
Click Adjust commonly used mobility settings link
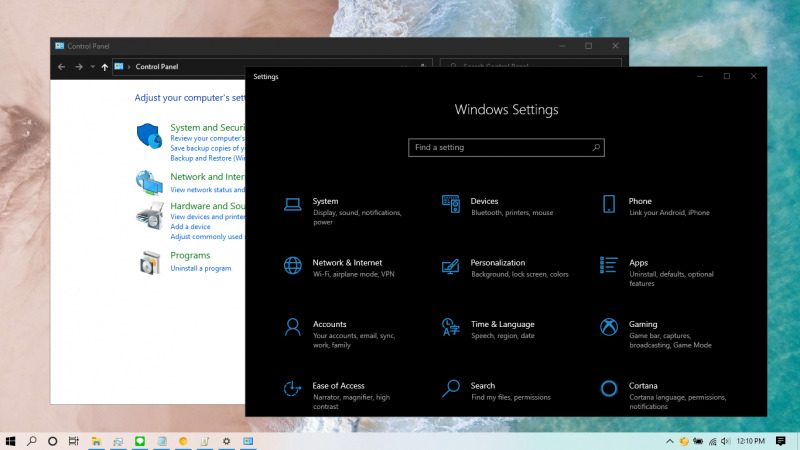(208, 237)
